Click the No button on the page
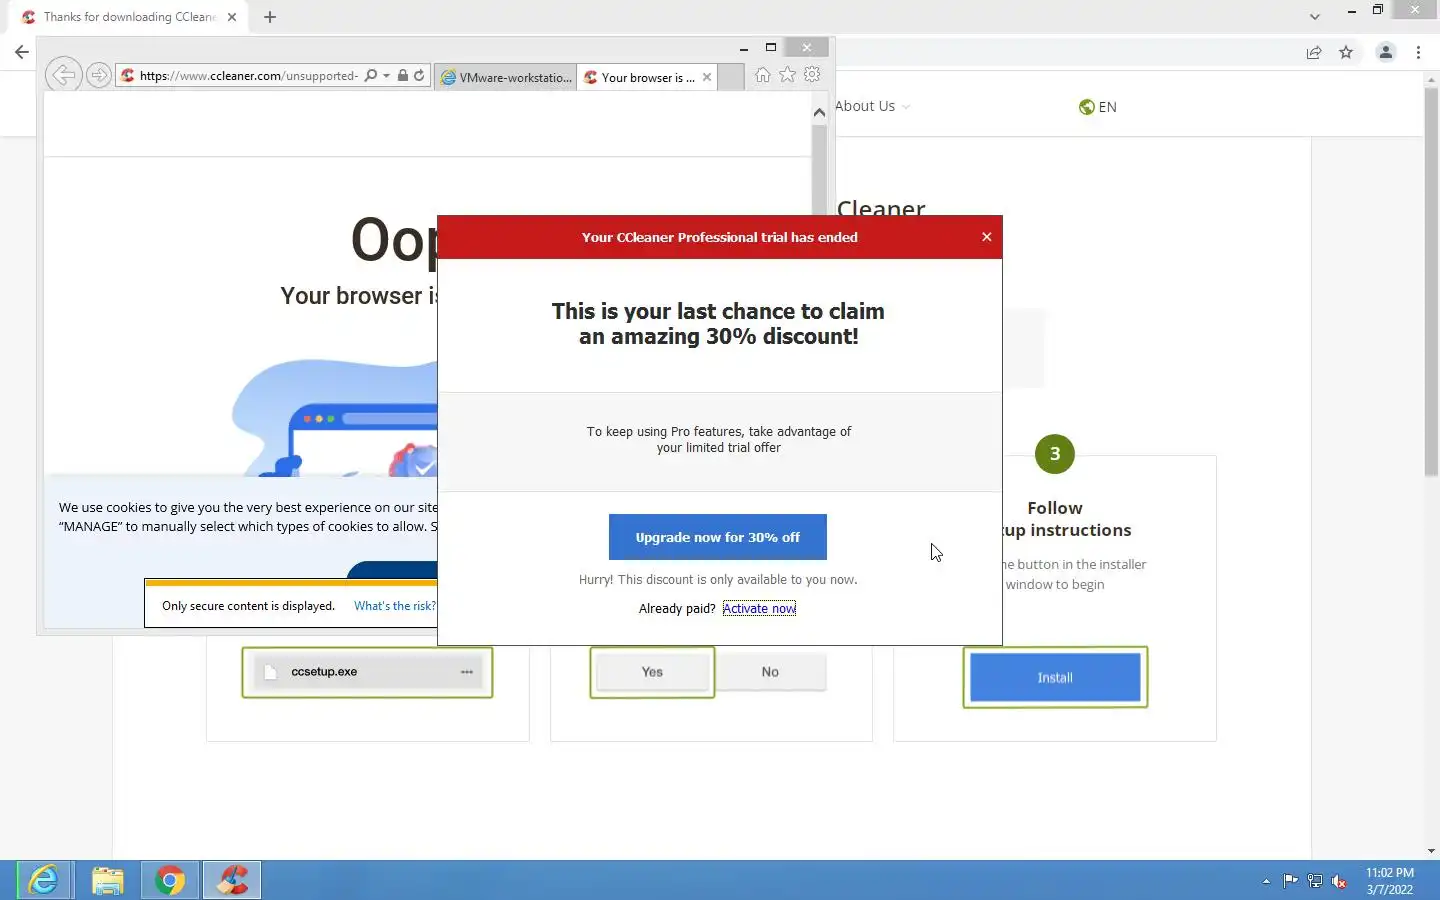Viewport: 1440px width, 900px height. coord(770,672)
